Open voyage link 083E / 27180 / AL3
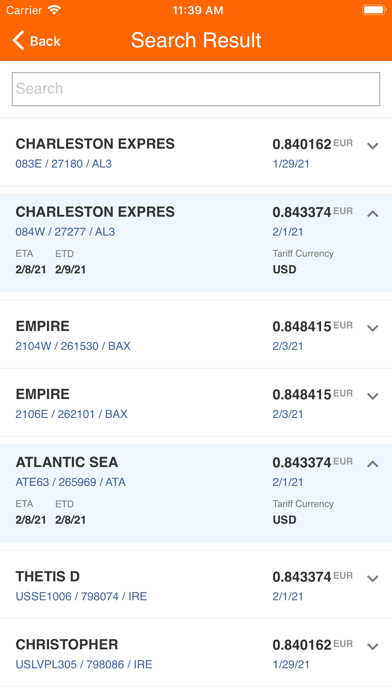 click(x=63, y=164)
